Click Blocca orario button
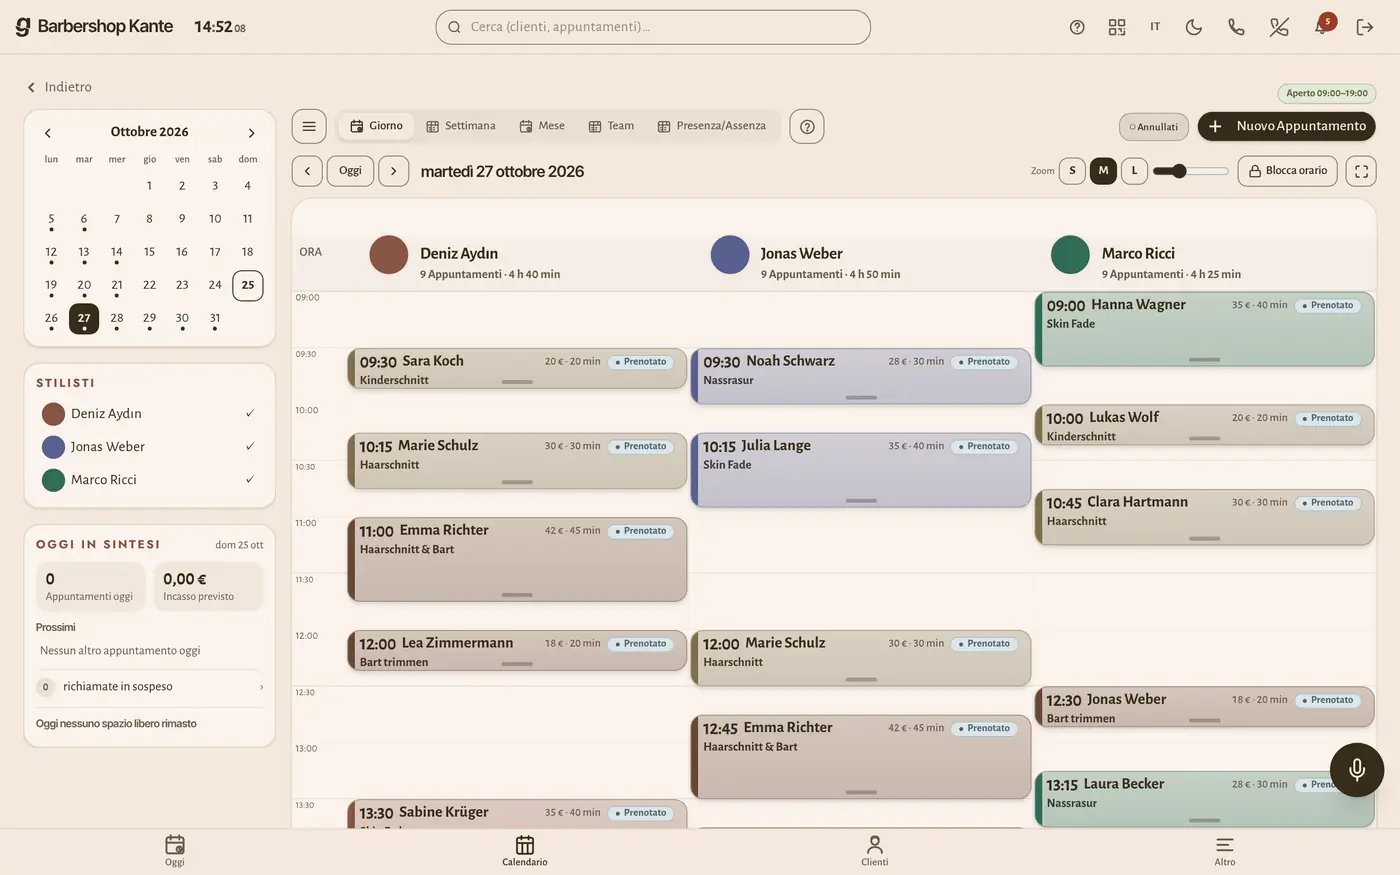This screenshot has height=875, width=1400. (1288, 171)
